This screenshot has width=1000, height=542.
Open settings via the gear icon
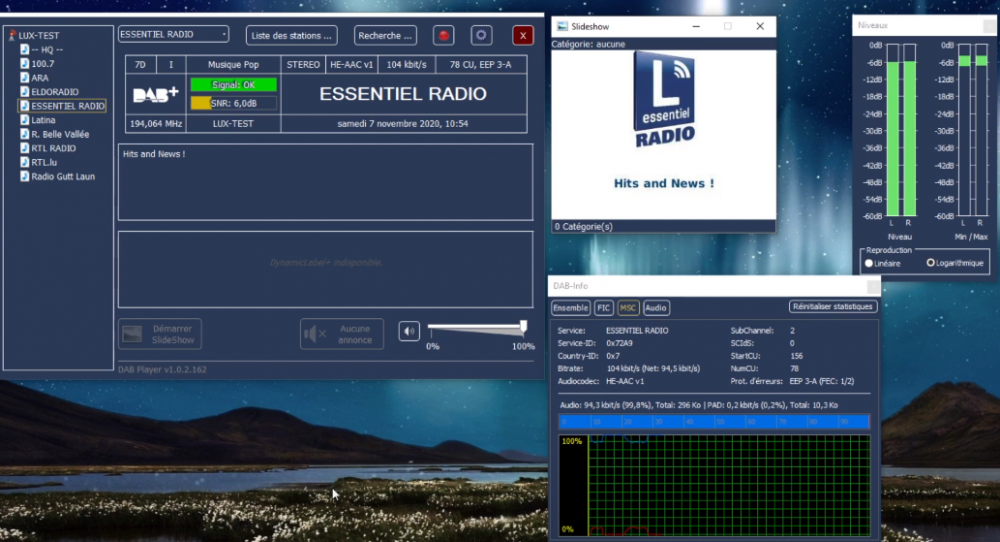(482, 36)
